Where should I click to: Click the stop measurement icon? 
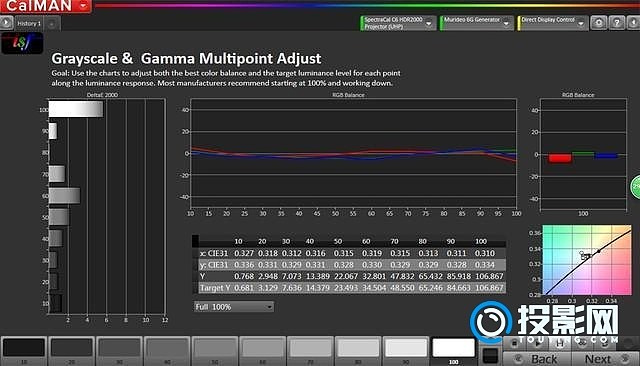pos(515,343)
